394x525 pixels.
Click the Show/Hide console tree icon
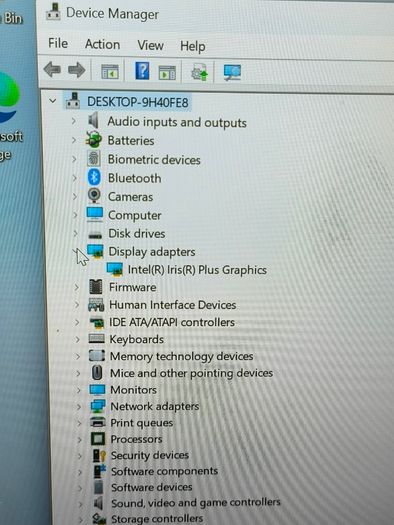coord(110,71)
